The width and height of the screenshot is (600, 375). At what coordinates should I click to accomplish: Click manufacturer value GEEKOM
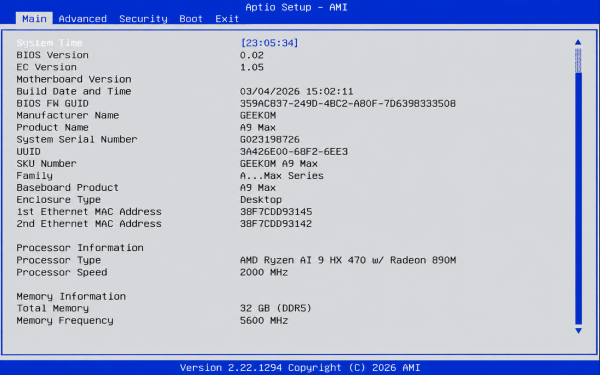click(258, 116)
